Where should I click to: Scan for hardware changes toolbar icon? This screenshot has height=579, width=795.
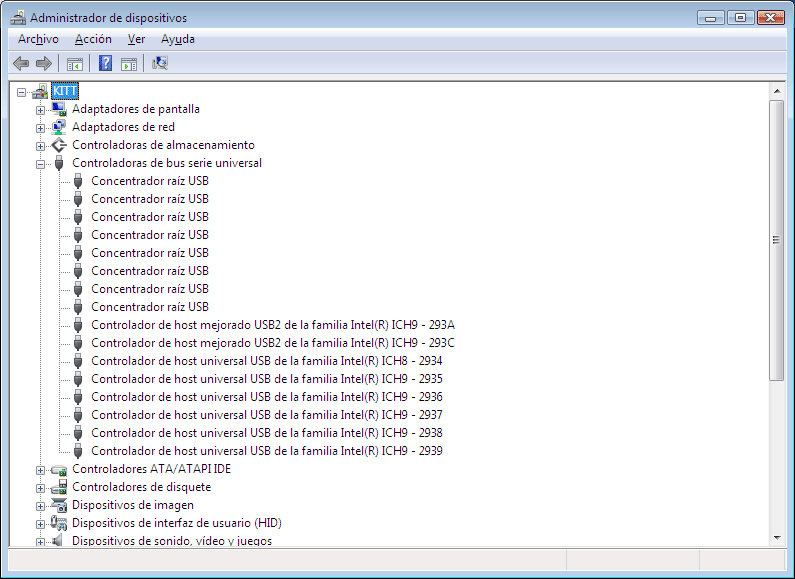click(x=160, y=63)
